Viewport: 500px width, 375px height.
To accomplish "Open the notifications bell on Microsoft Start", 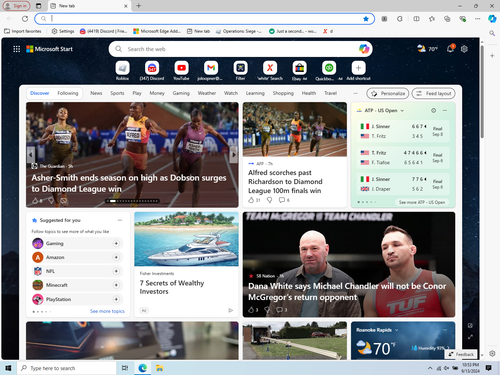I will tap(450, 49).
